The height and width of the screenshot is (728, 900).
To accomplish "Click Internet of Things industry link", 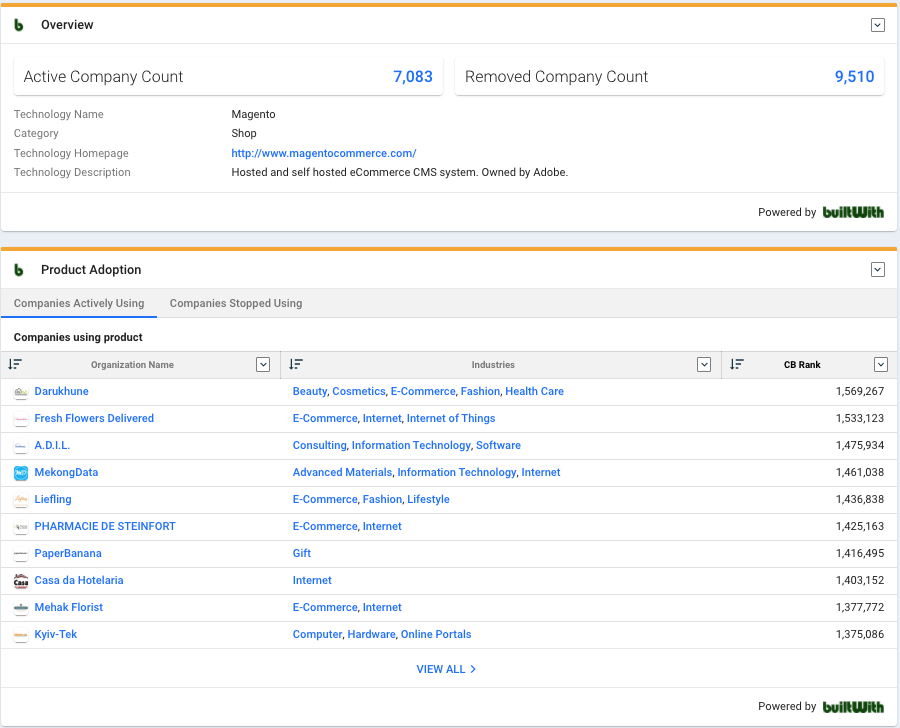I will coord(451,419).
